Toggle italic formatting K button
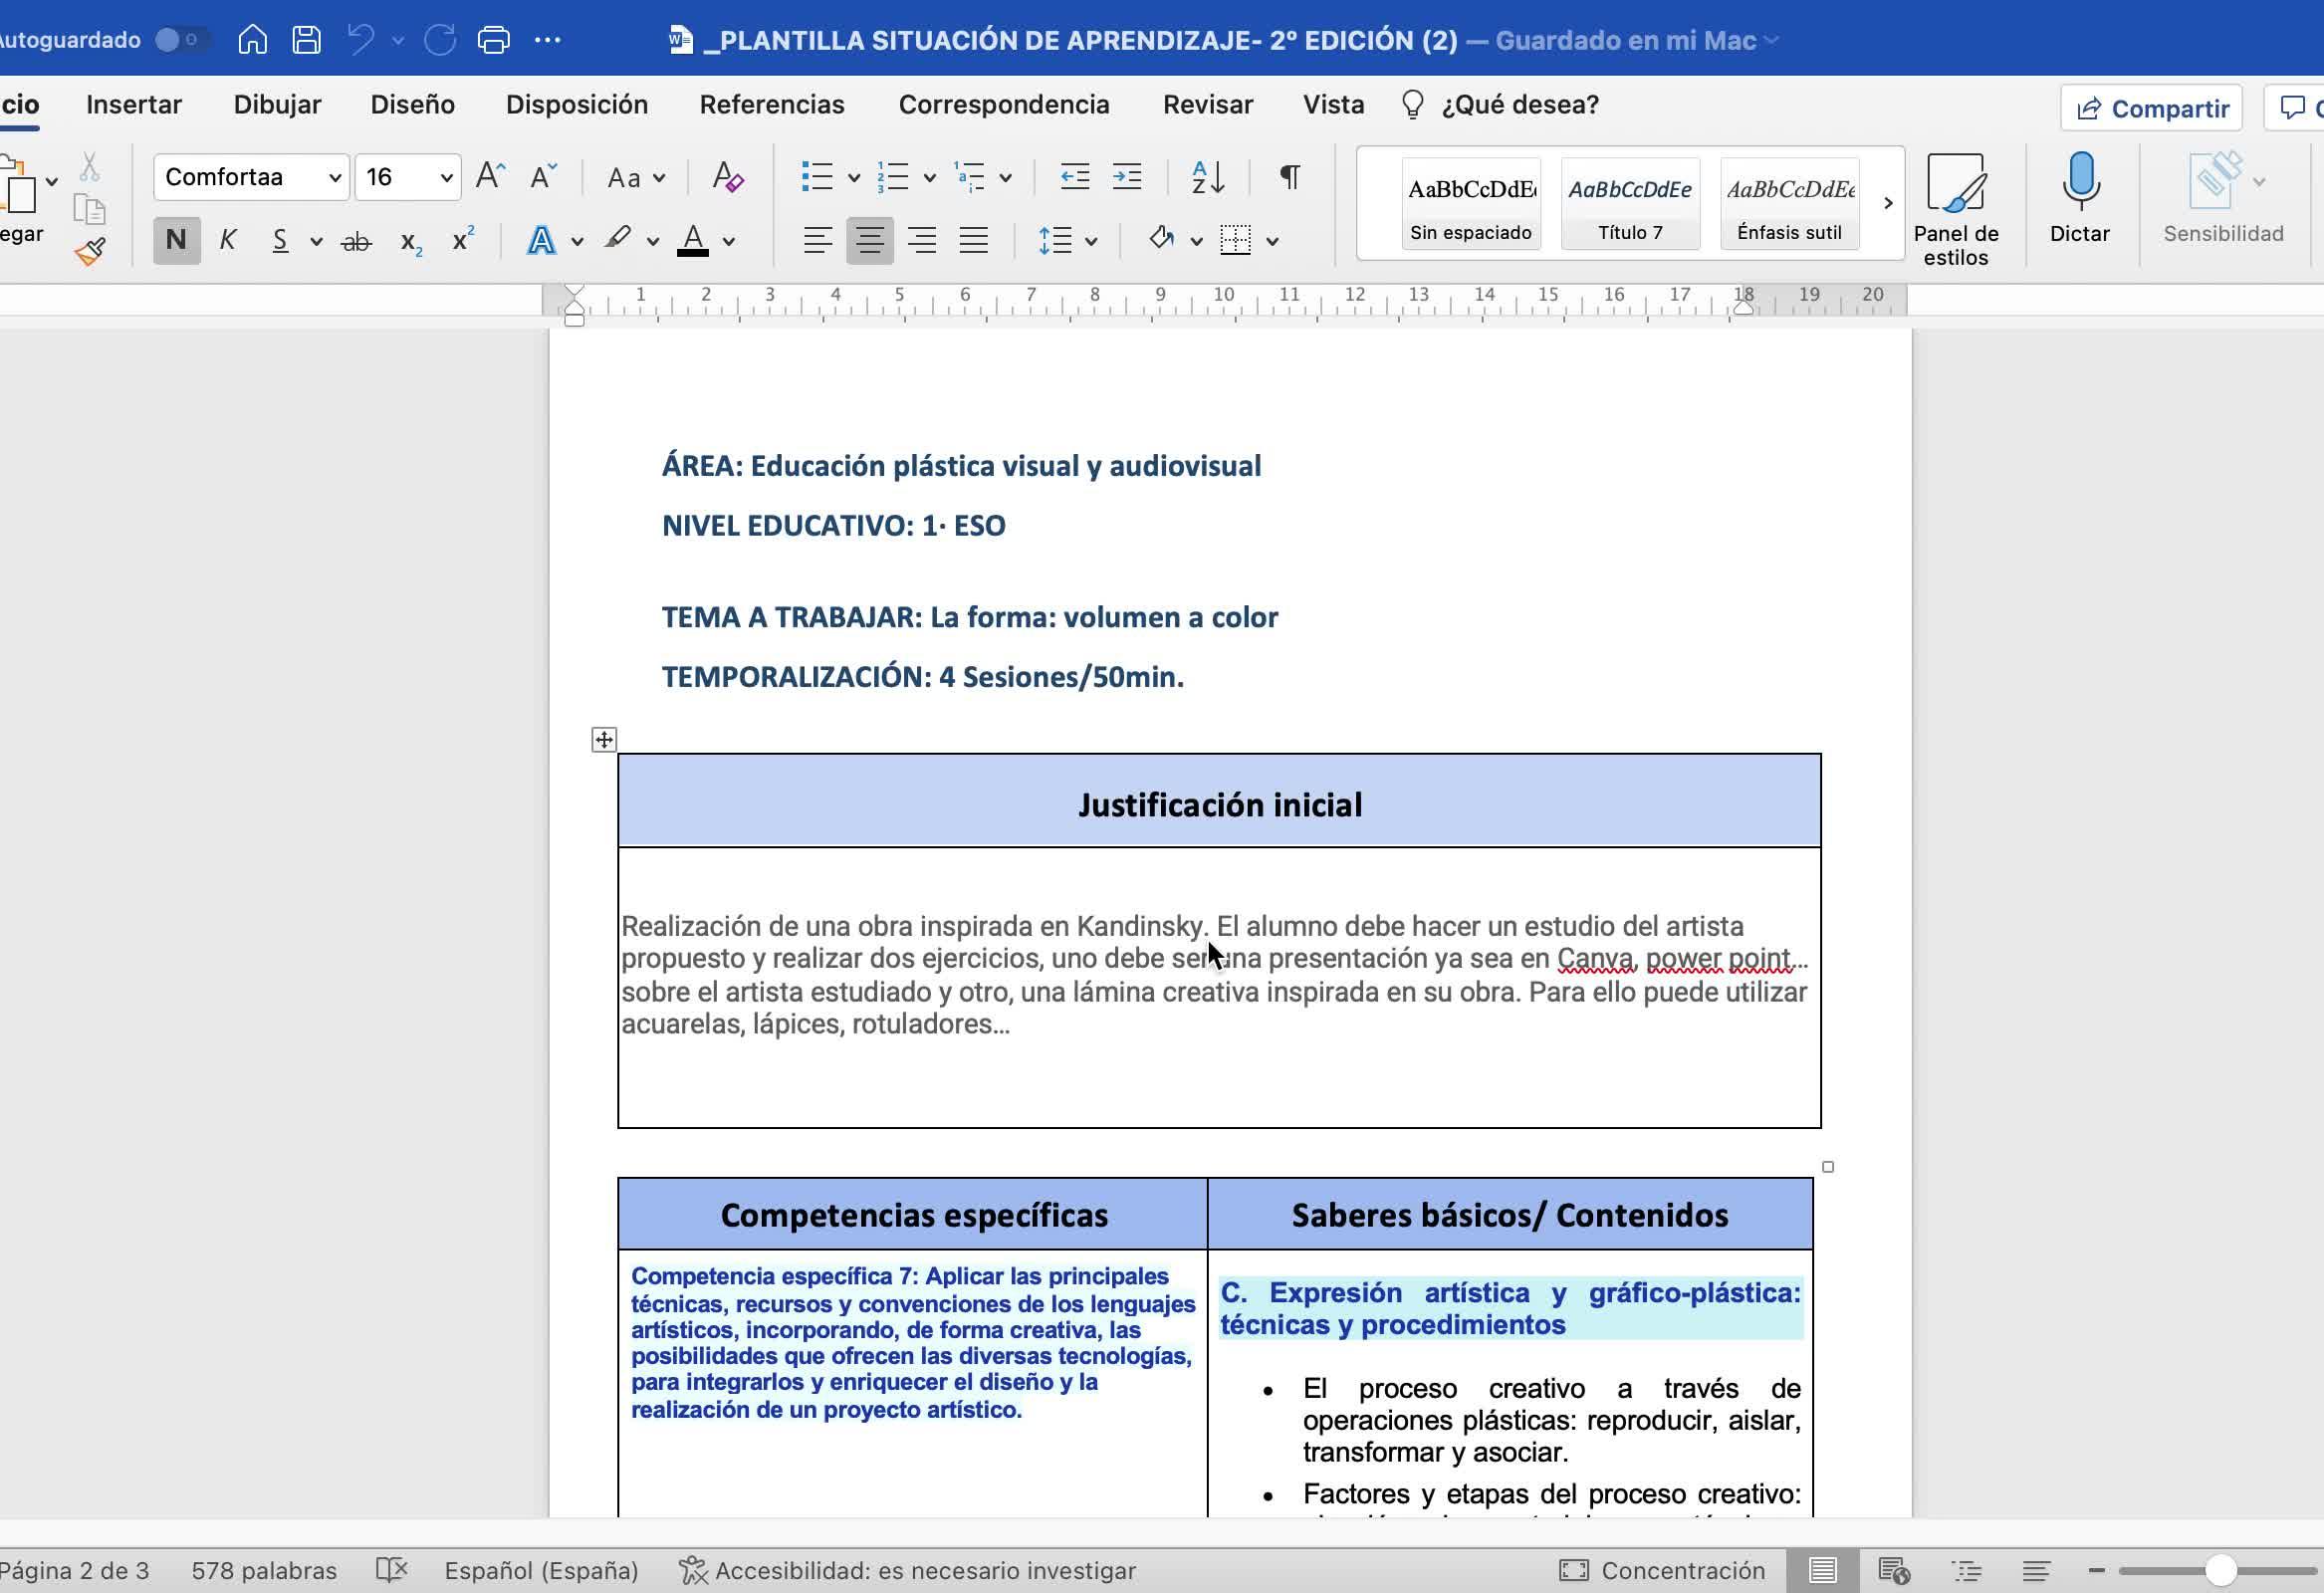The height and width of the screenshot is (1593, 2324). 228,240
